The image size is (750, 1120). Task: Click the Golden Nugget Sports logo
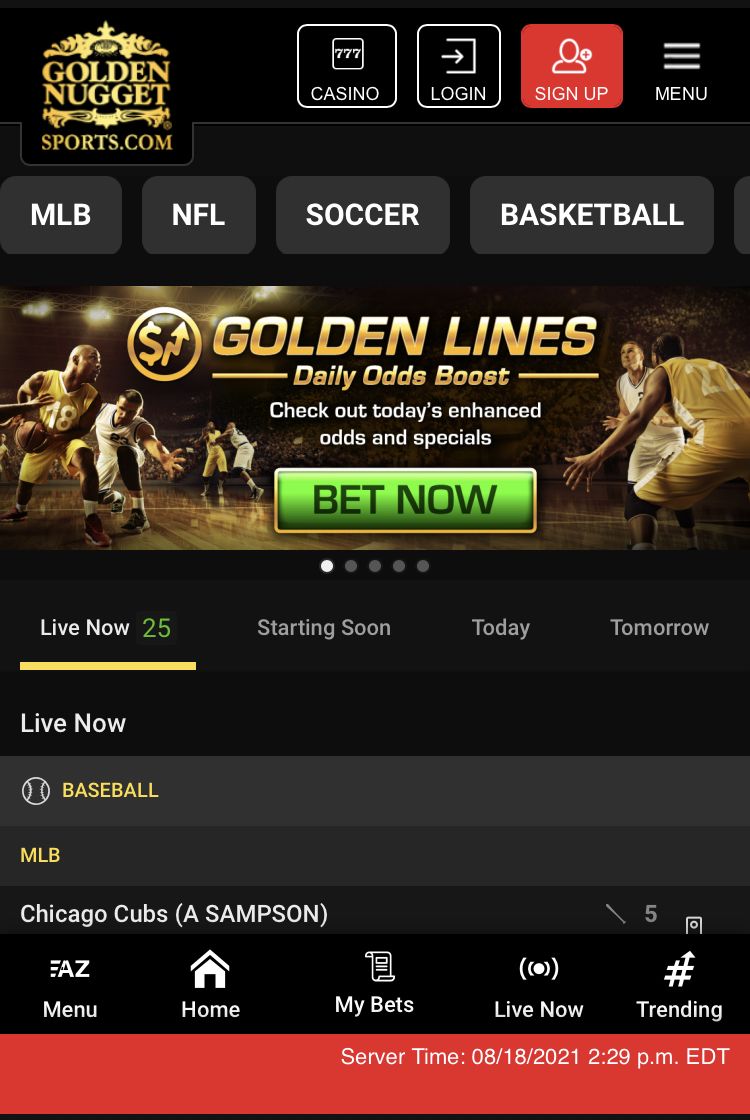[x=106, y=87]
